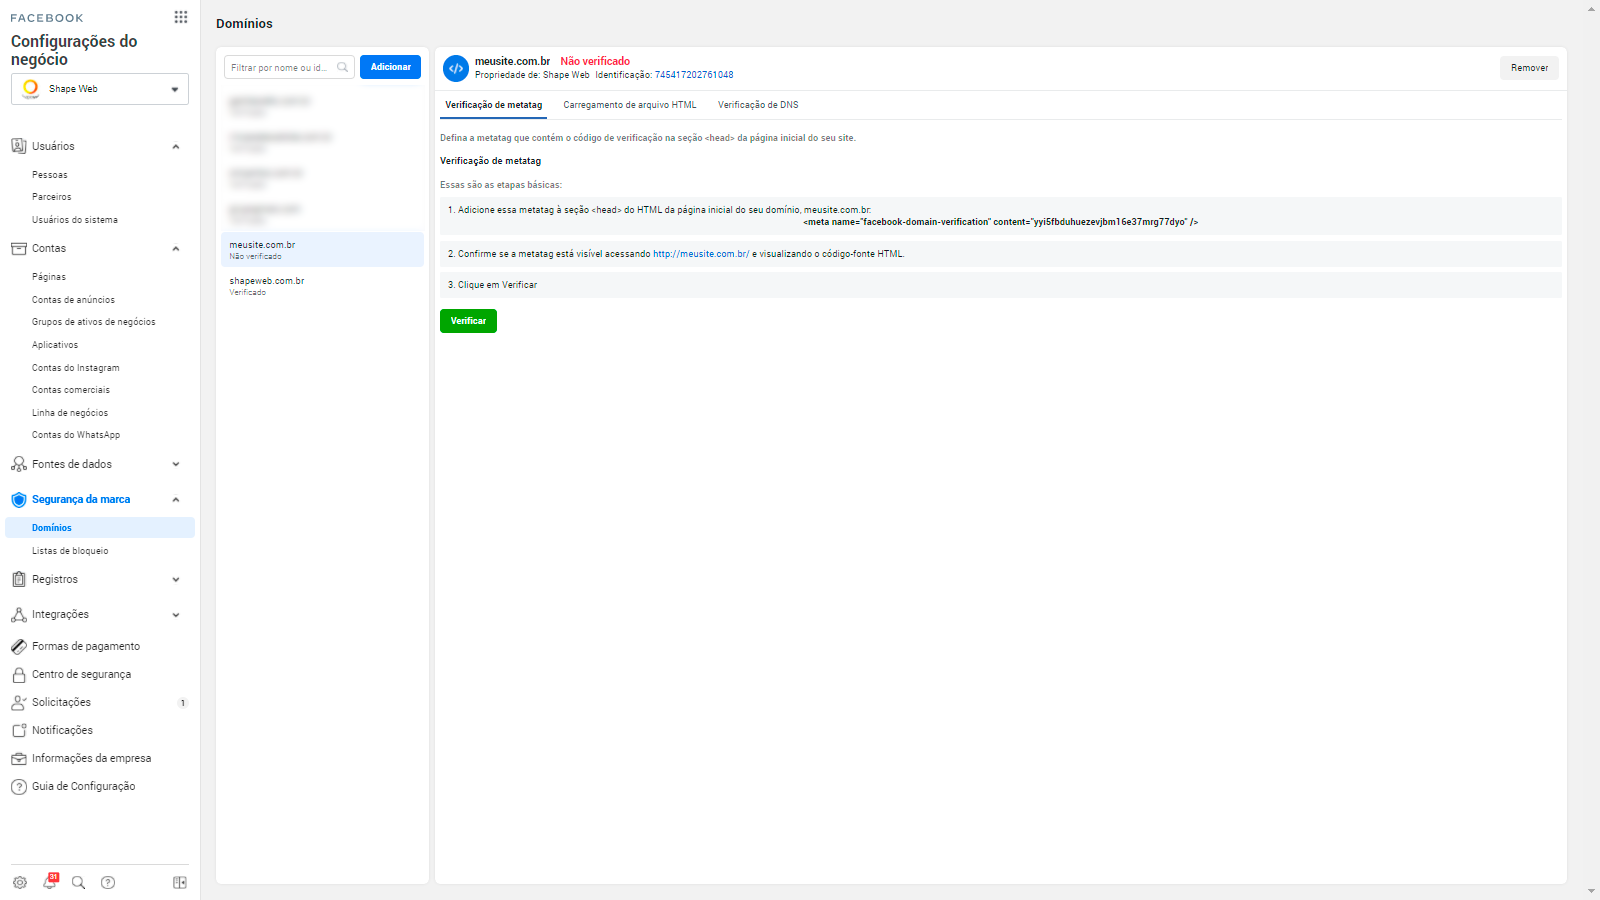Click the Contas section icon
The image size is (1600, 900).
point(19,248)
